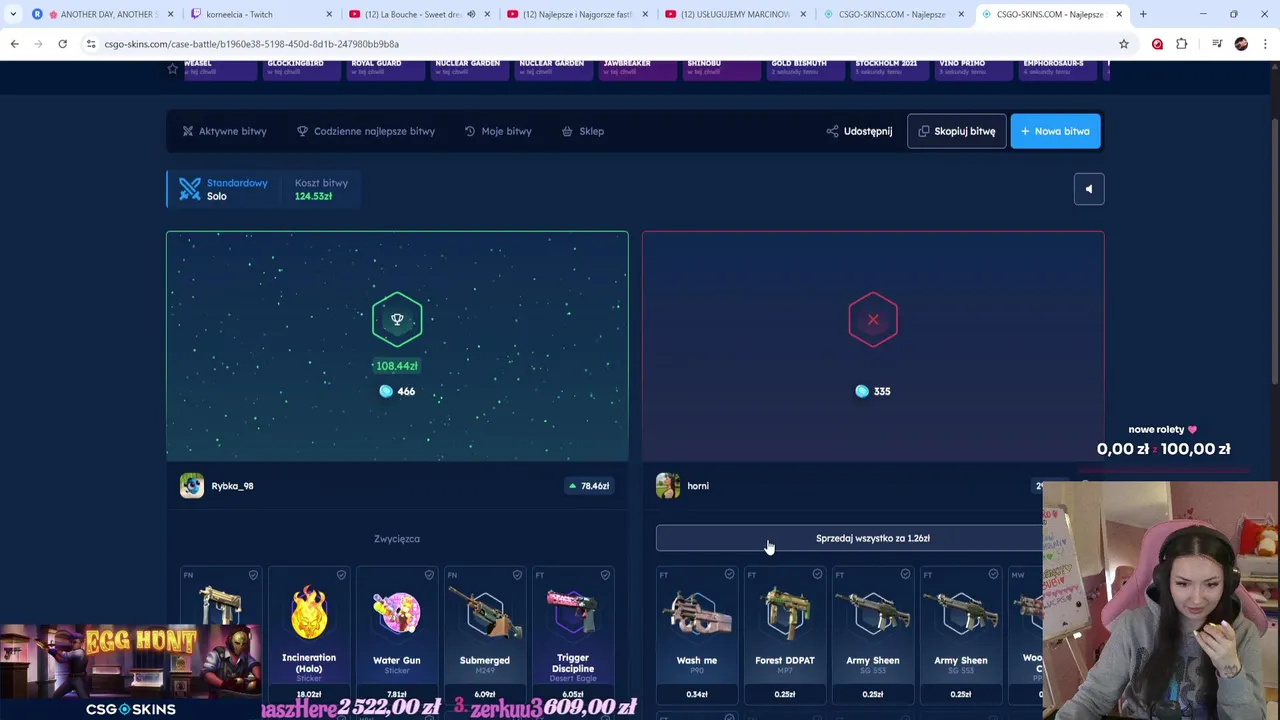The width and height of the screenshot is (1280, 720).
Task: Click the 78.46zł profit value
Action: 589,486
